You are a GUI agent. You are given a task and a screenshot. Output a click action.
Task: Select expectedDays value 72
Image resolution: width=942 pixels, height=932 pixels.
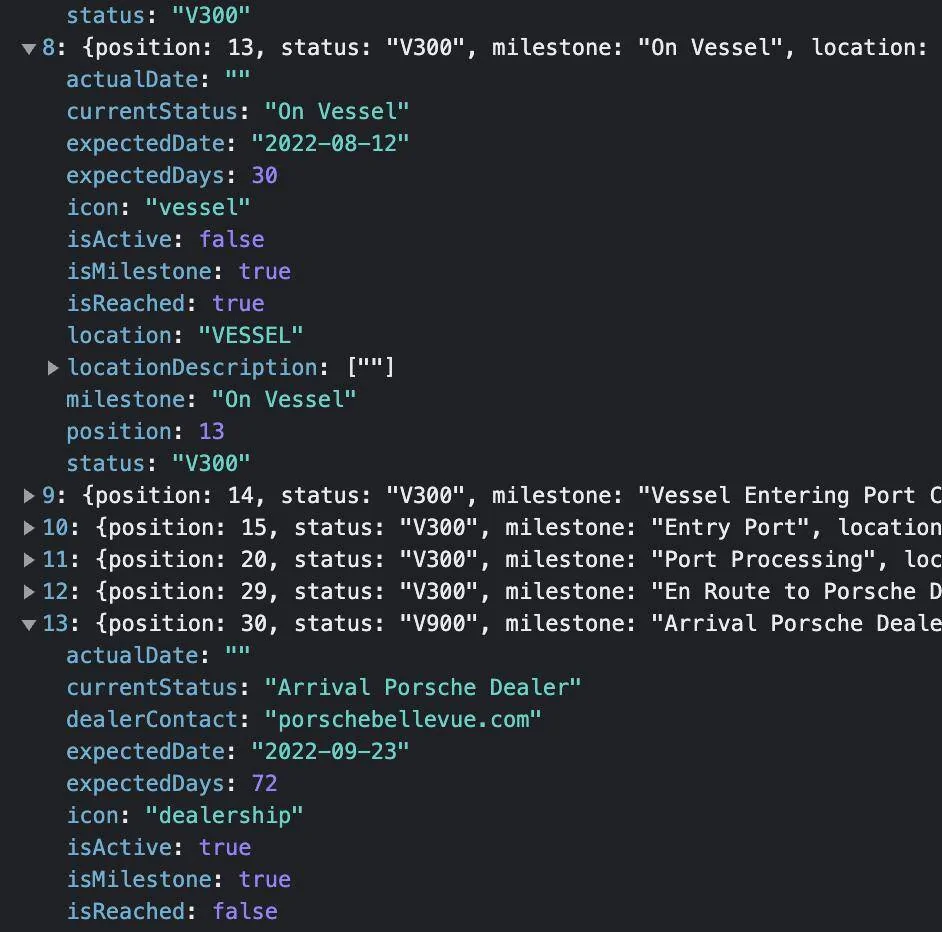[x=264, y=784]
